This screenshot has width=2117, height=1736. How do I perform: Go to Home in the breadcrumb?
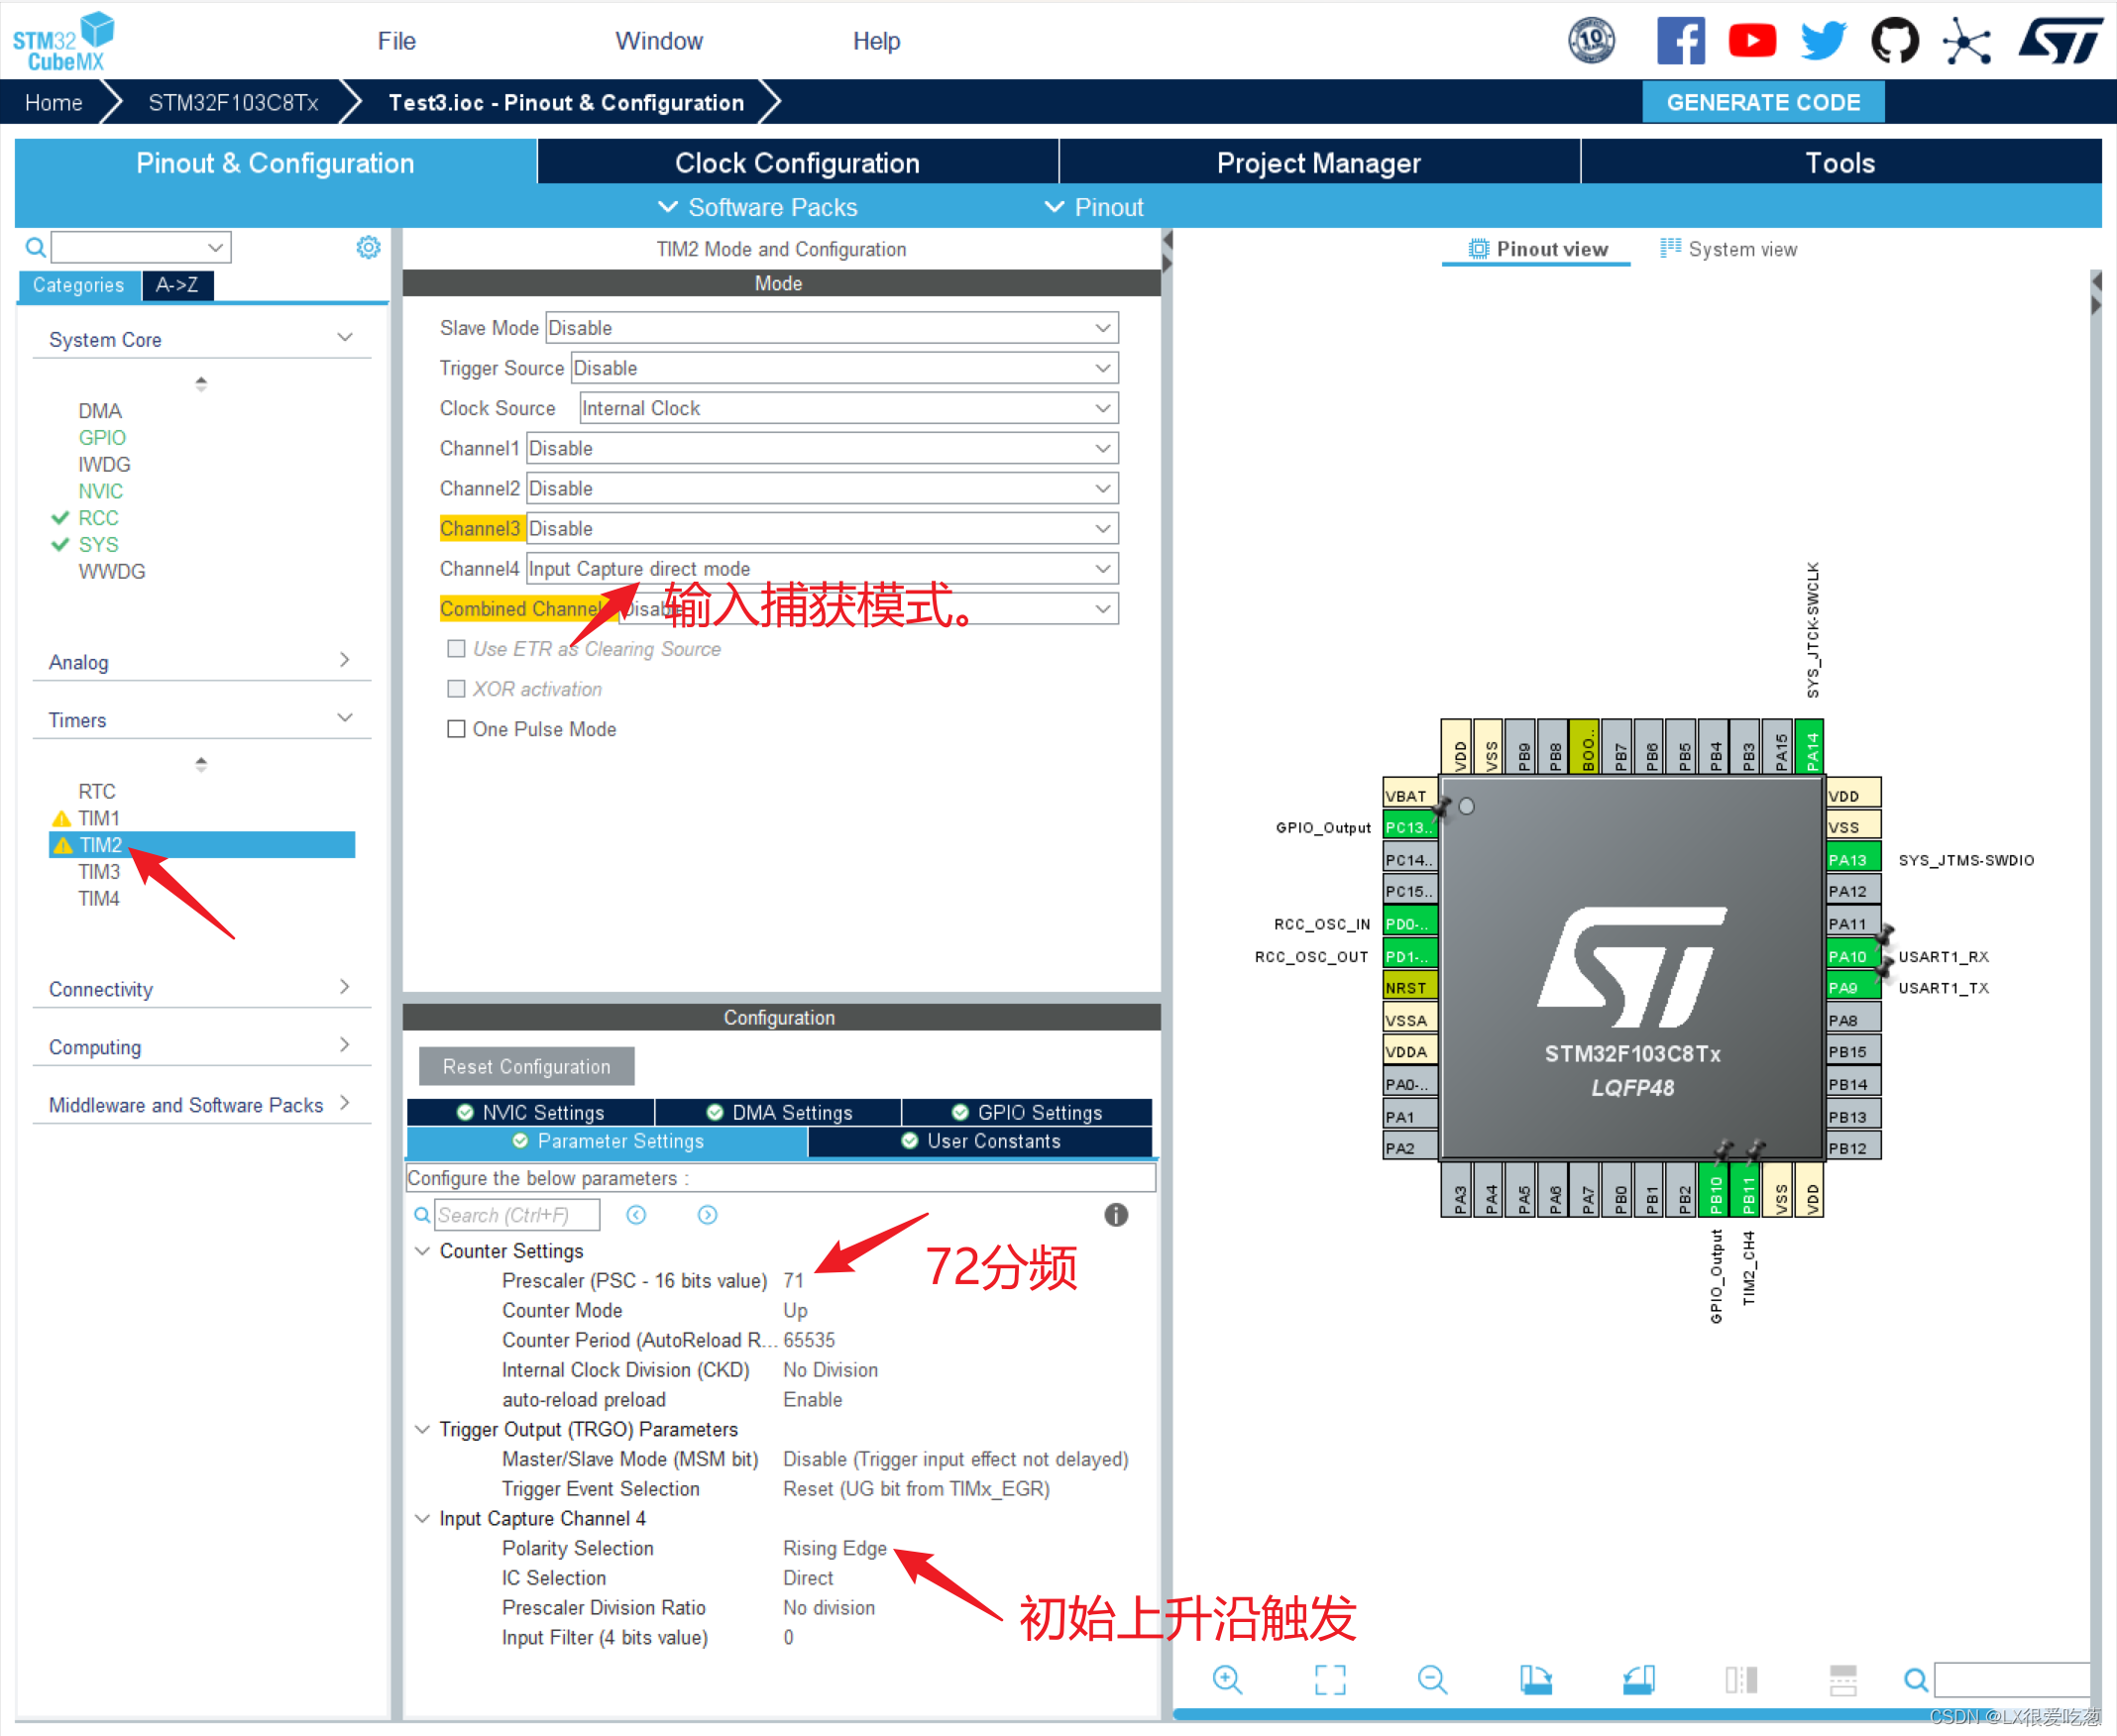(53, 102)
